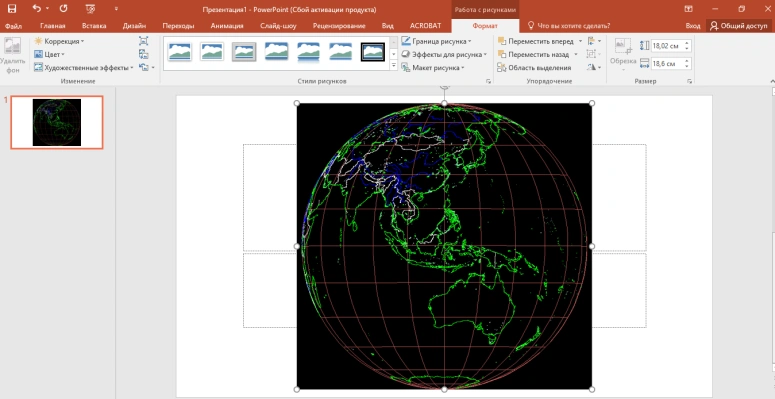The width and height of the screenshot is (775, 399).
Task: Select slide 1 thumbnail in the panel
Action: [x=57, y=122]
